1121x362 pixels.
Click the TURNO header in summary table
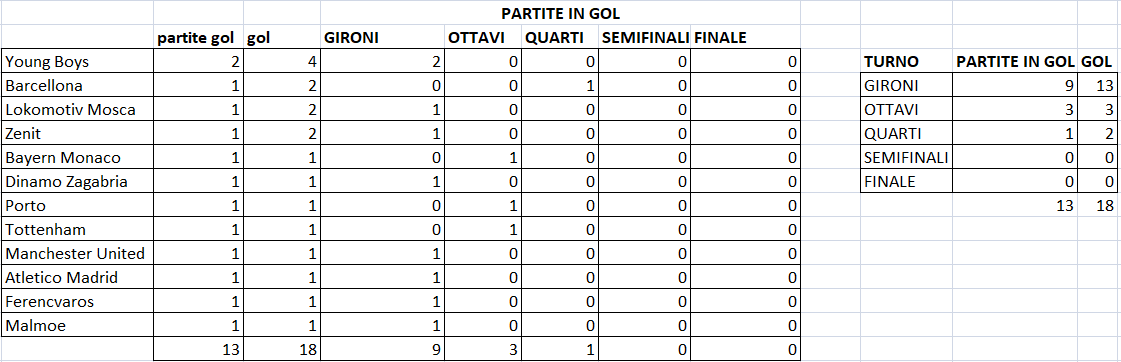(x=906, y=62)
